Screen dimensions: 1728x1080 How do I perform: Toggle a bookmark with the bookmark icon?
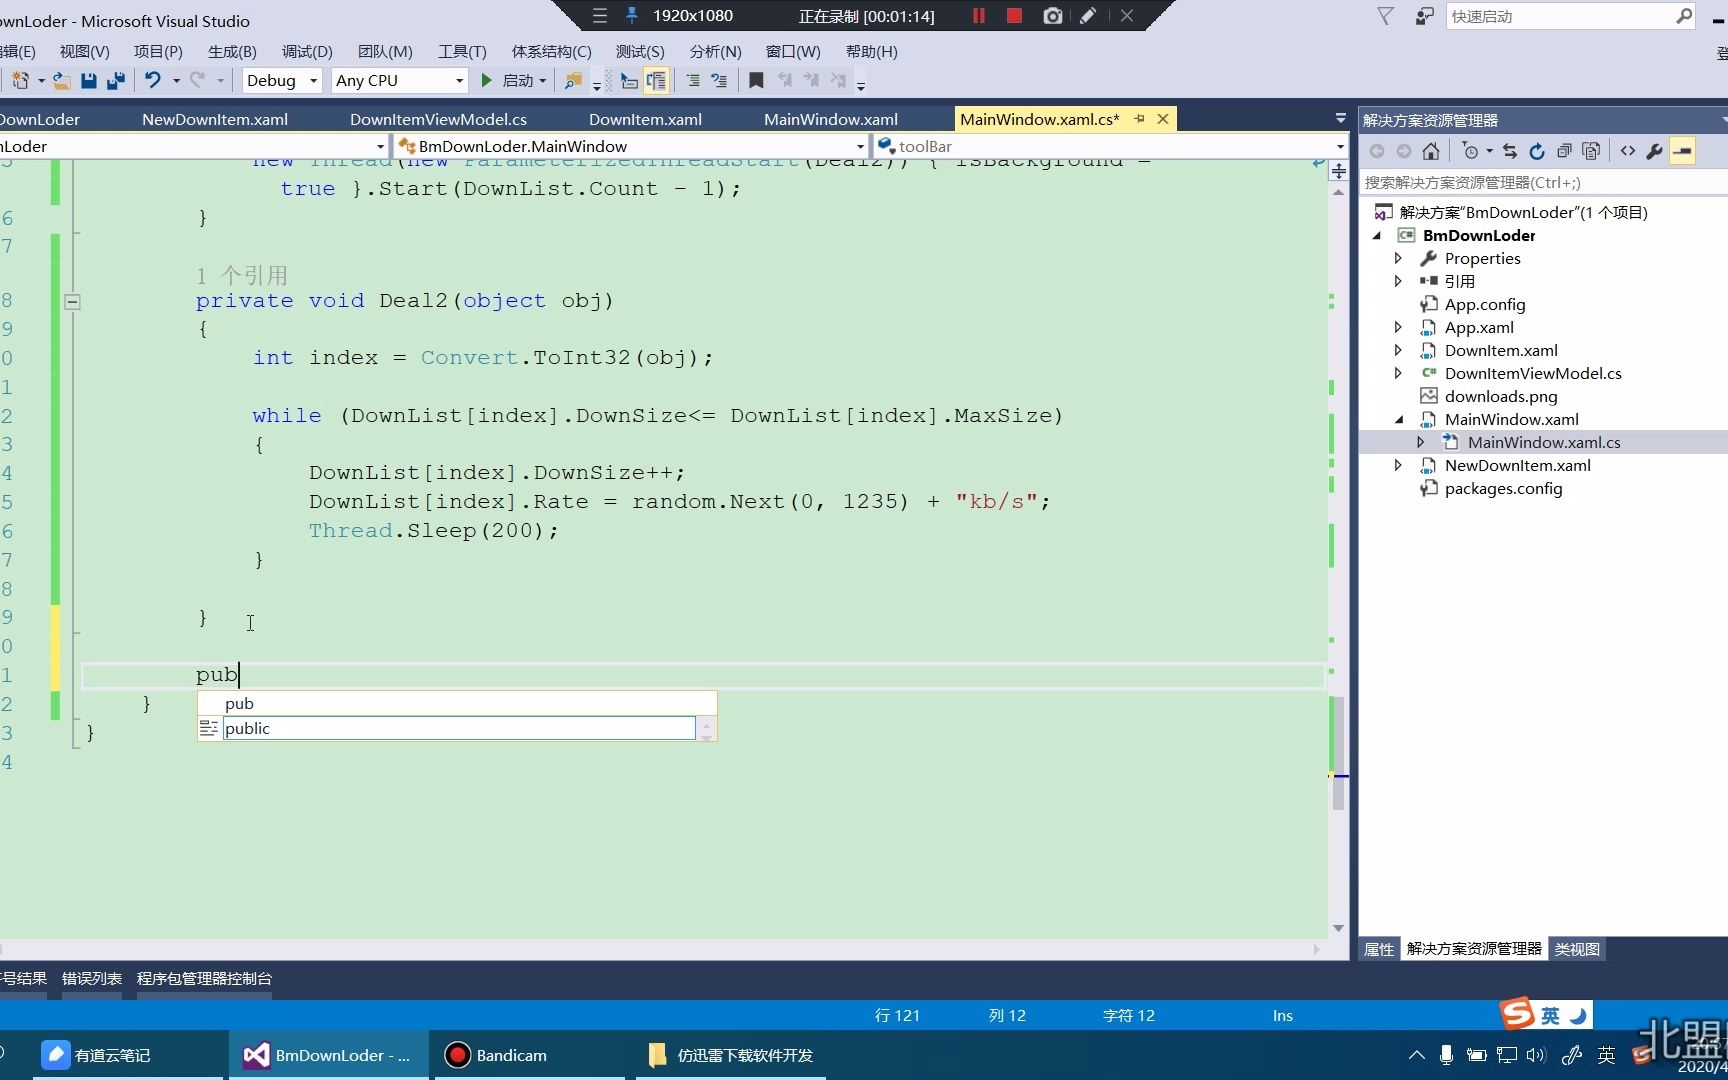tap(756, 80)
